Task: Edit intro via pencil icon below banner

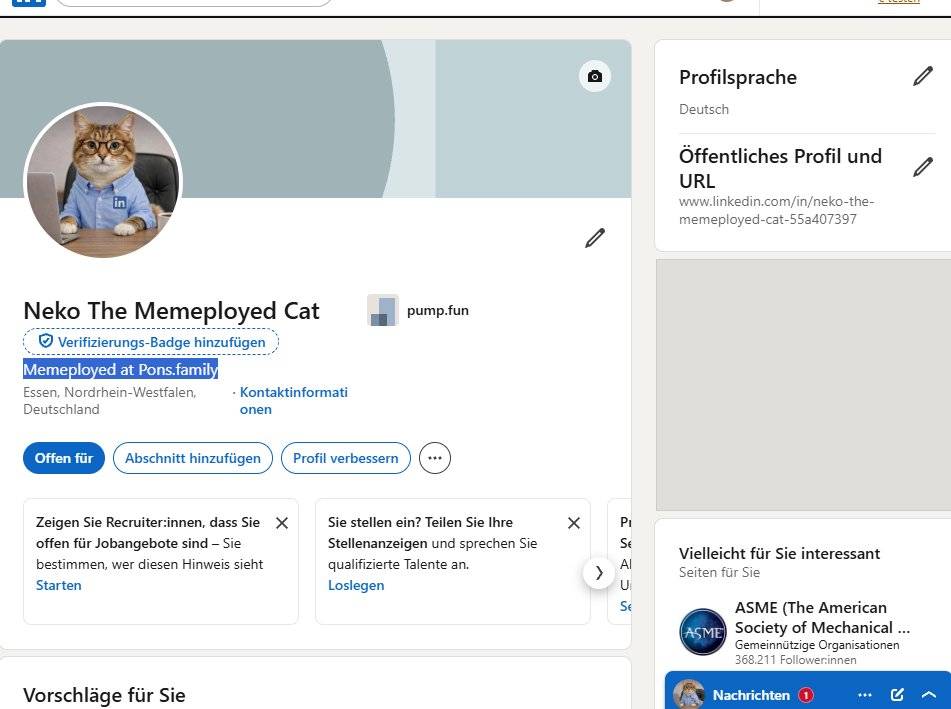Action: (594, 238)
